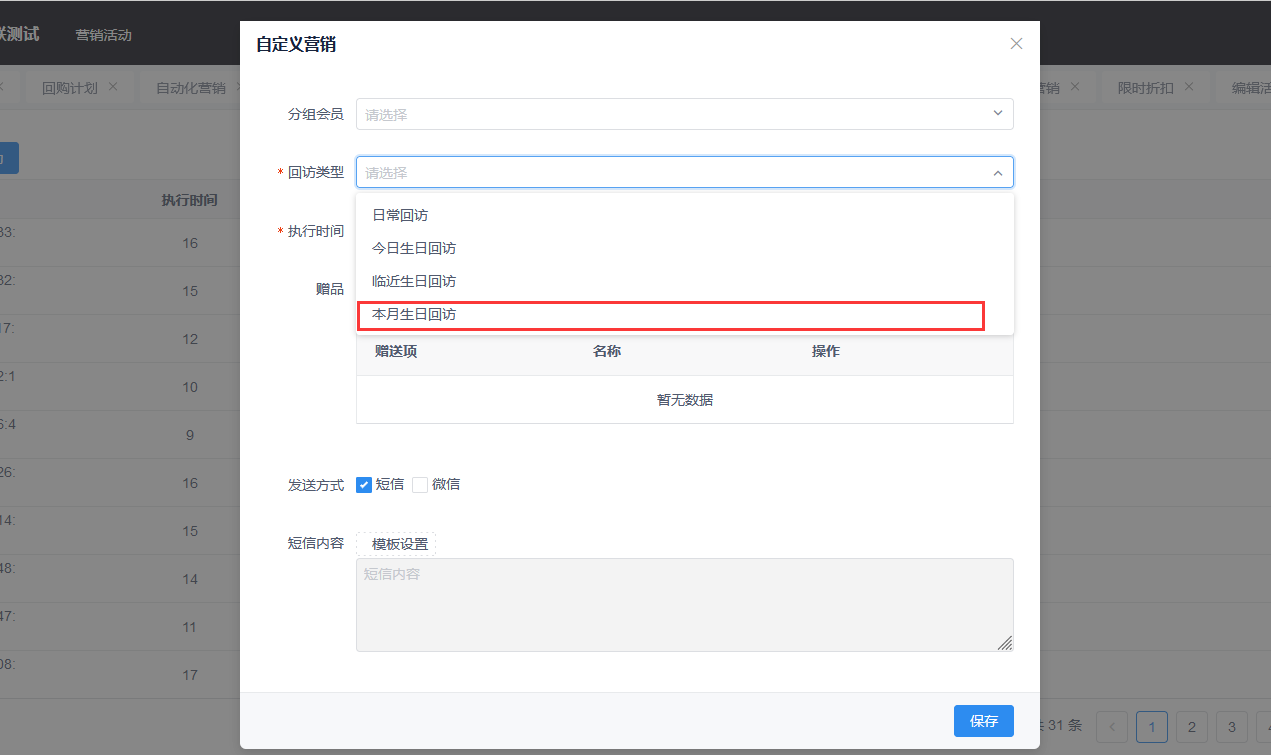Go to page 3 of the list
Screen dimensions: 1271x755
(x=1231, y=727)
